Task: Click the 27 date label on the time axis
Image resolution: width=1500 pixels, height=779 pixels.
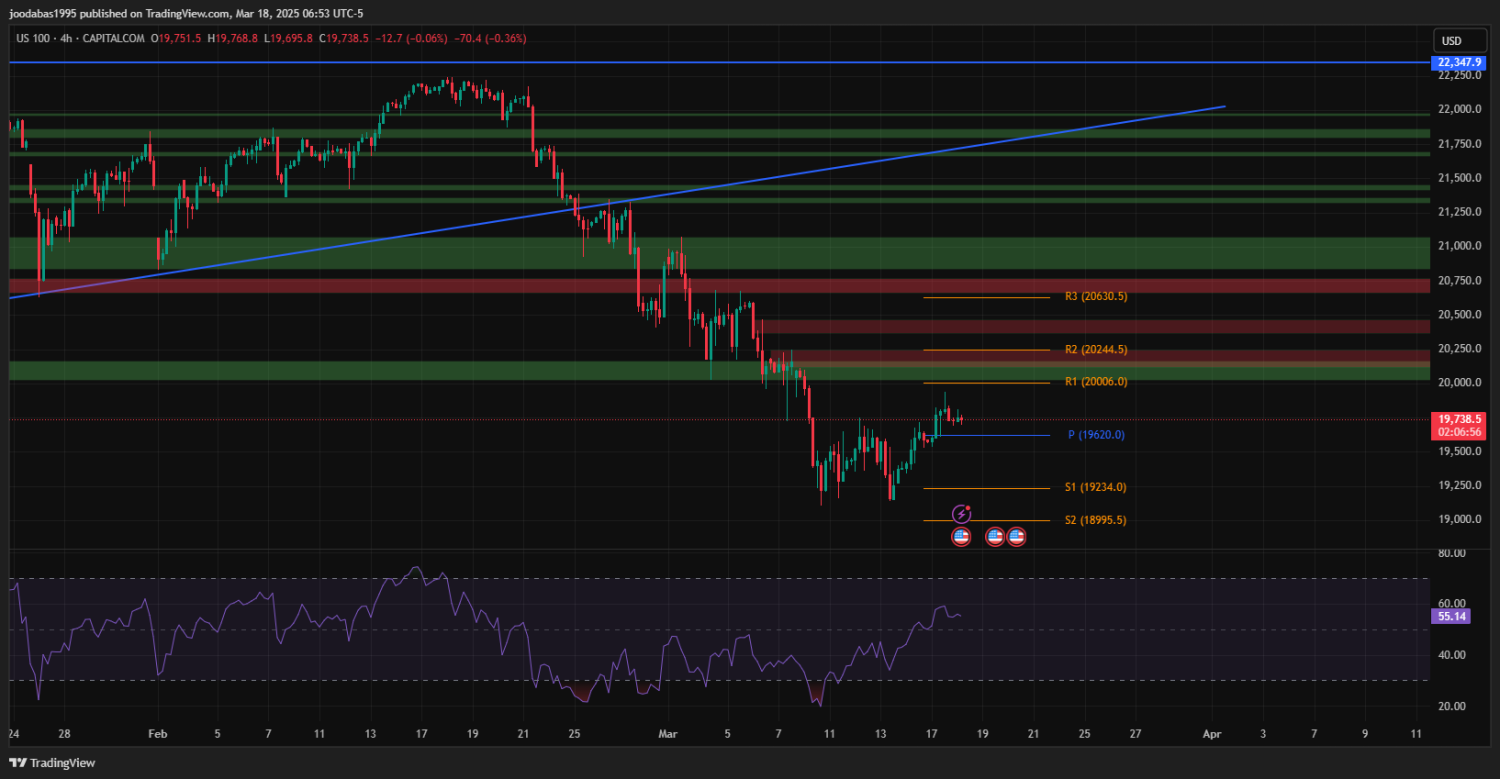Action: point(1135,734)
